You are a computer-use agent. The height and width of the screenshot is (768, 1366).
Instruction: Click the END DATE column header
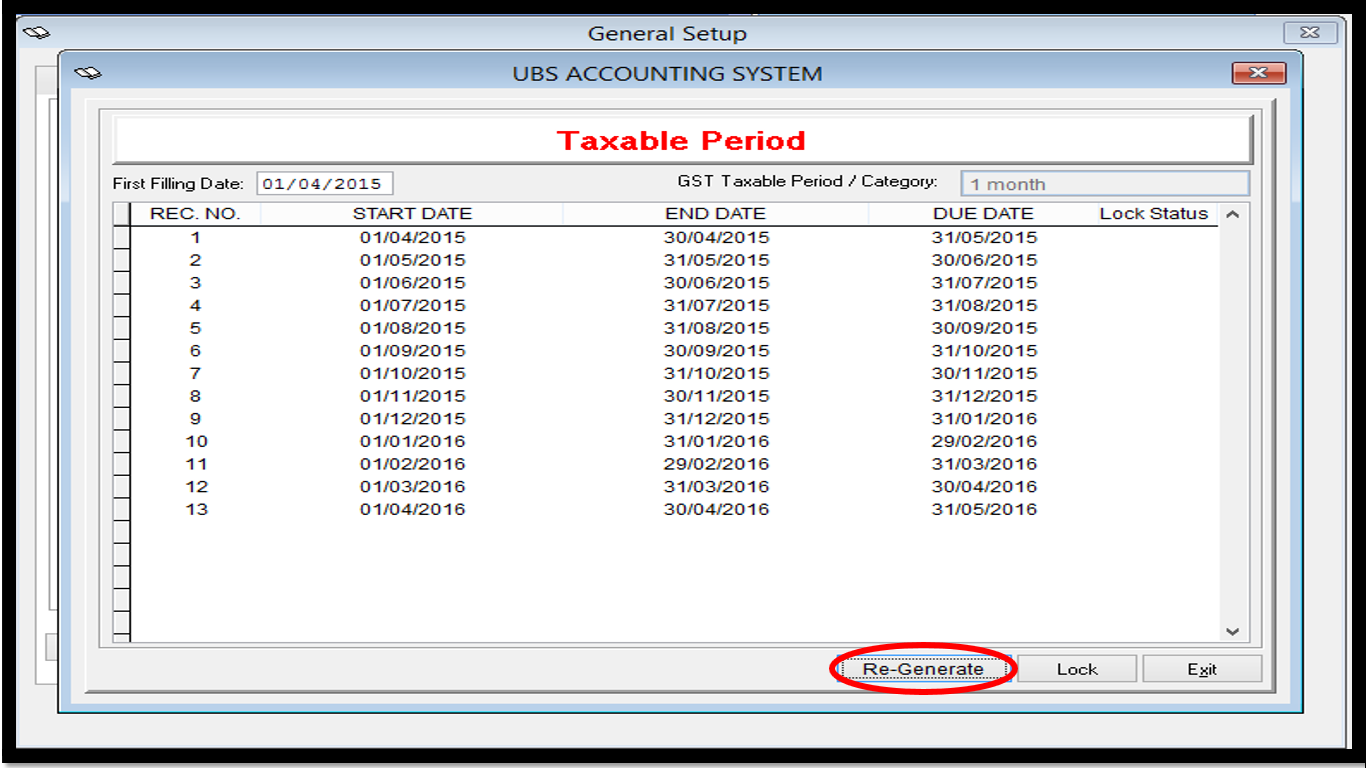715,214
